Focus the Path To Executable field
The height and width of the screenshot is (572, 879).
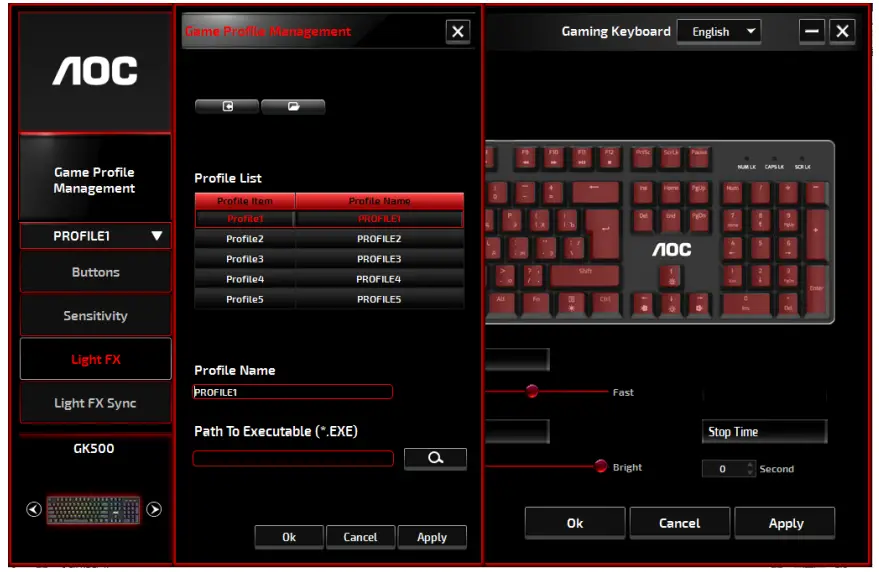293,458
